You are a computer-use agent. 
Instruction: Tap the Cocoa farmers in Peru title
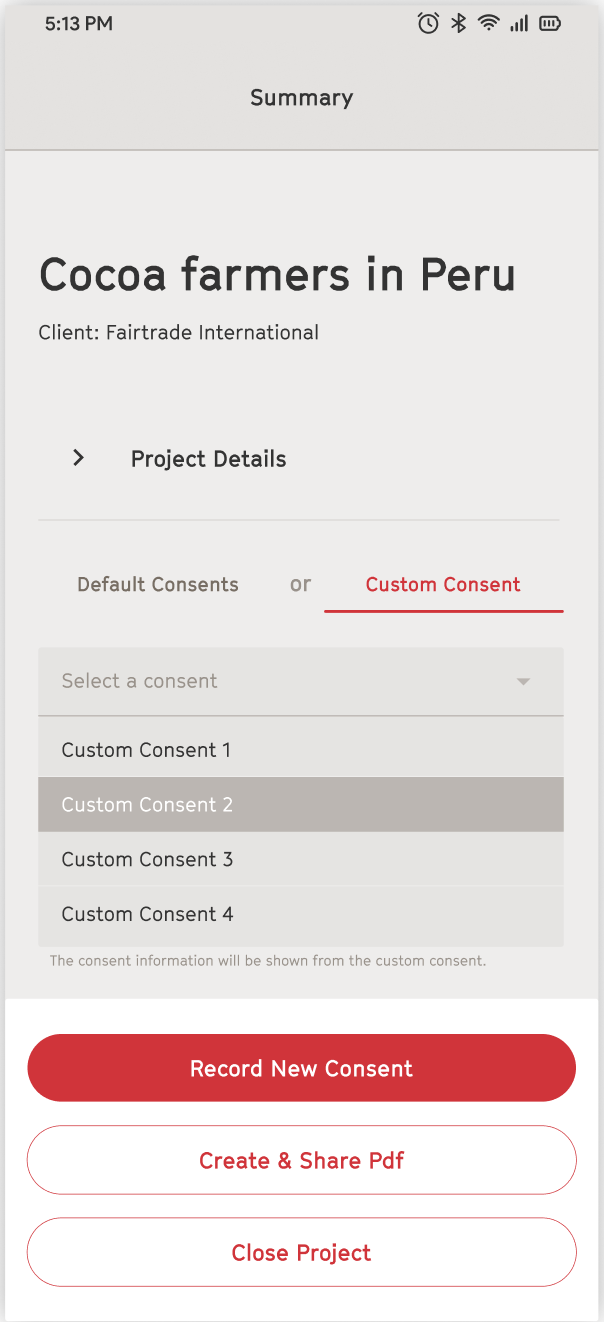[x=277, y=274]
